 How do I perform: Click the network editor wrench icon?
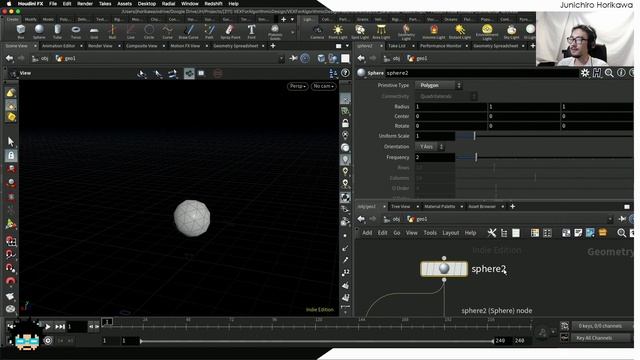tap(491, 233)
